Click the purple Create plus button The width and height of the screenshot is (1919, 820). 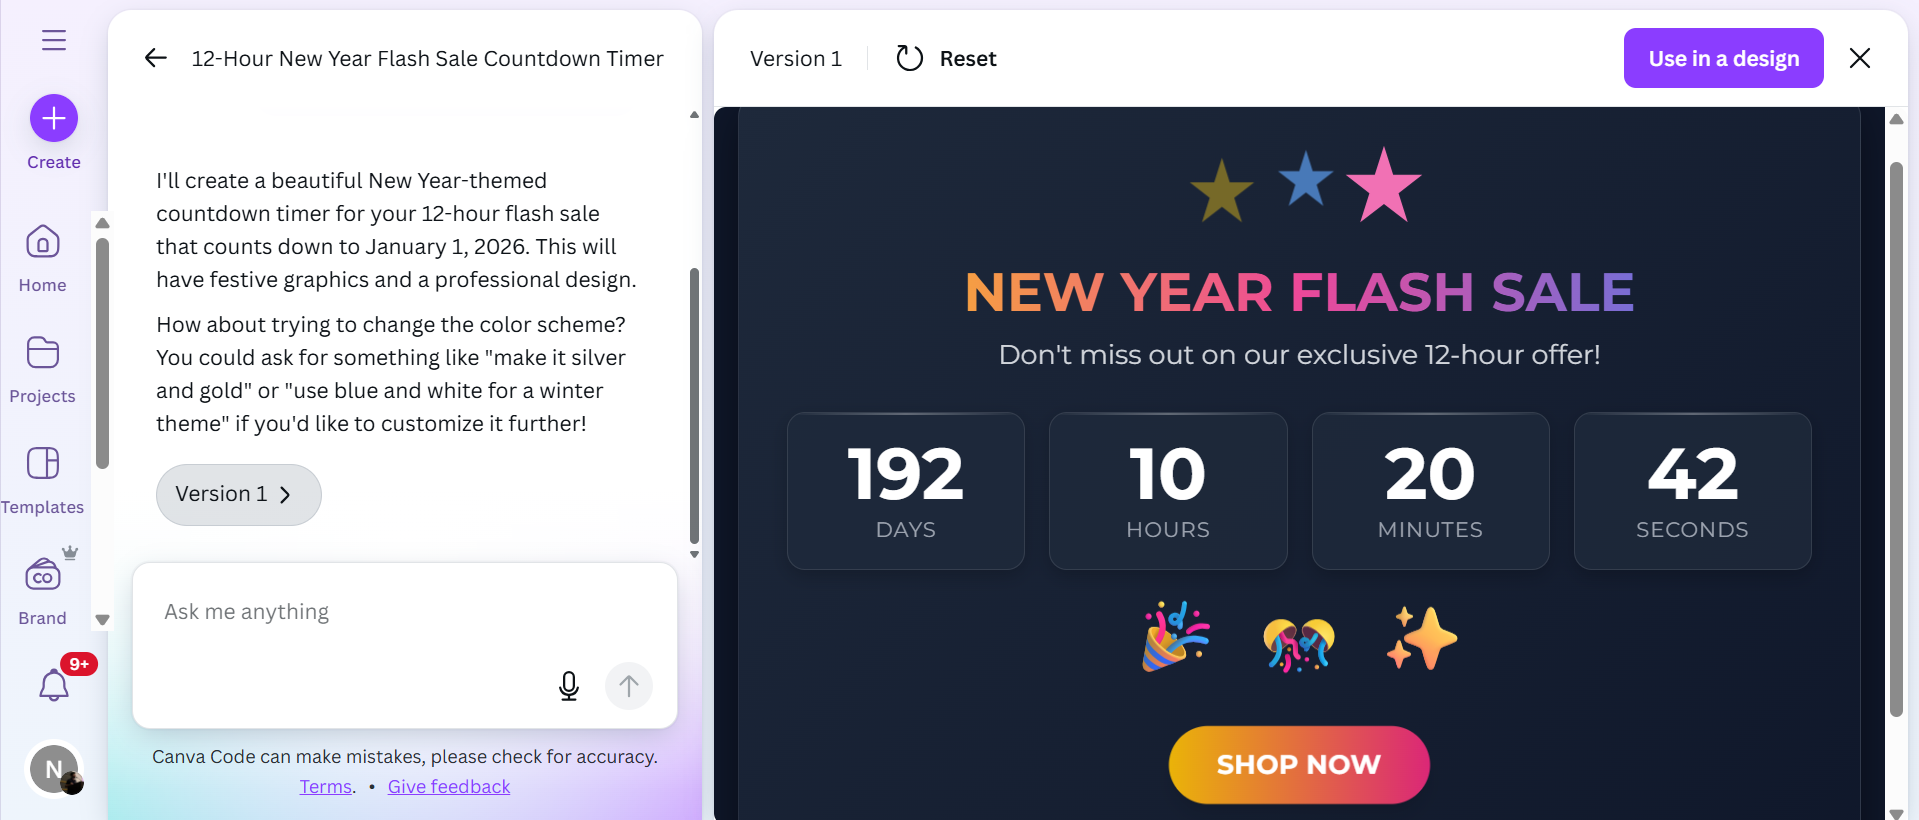click(54, 119)
